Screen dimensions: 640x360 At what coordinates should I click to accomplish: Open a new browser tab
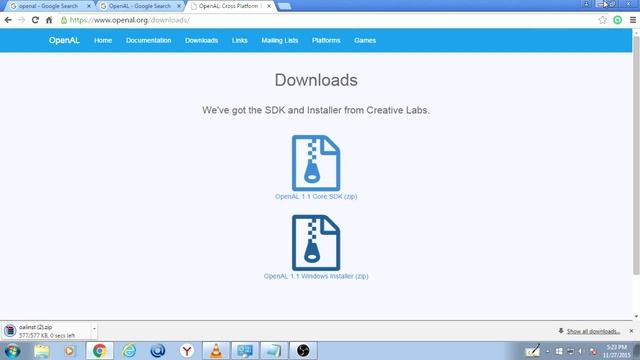284,6
